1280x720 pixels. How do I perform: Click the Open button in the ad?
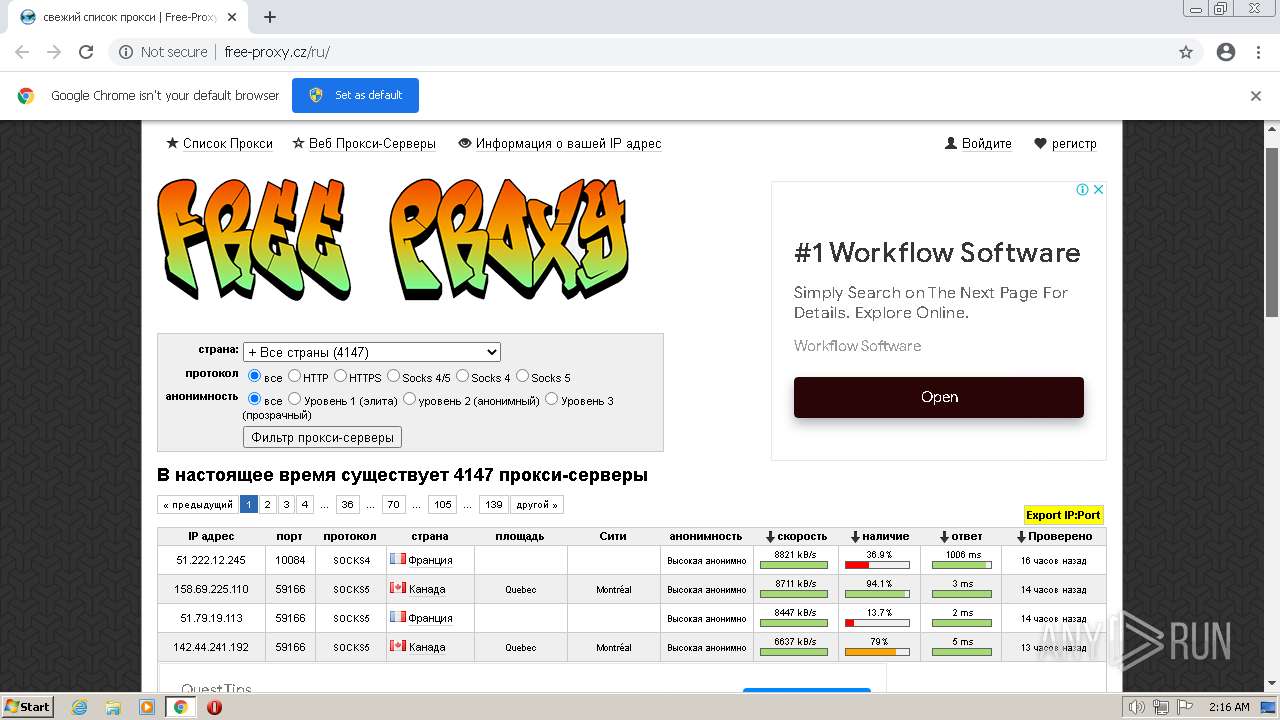click(x=939, y=397)
